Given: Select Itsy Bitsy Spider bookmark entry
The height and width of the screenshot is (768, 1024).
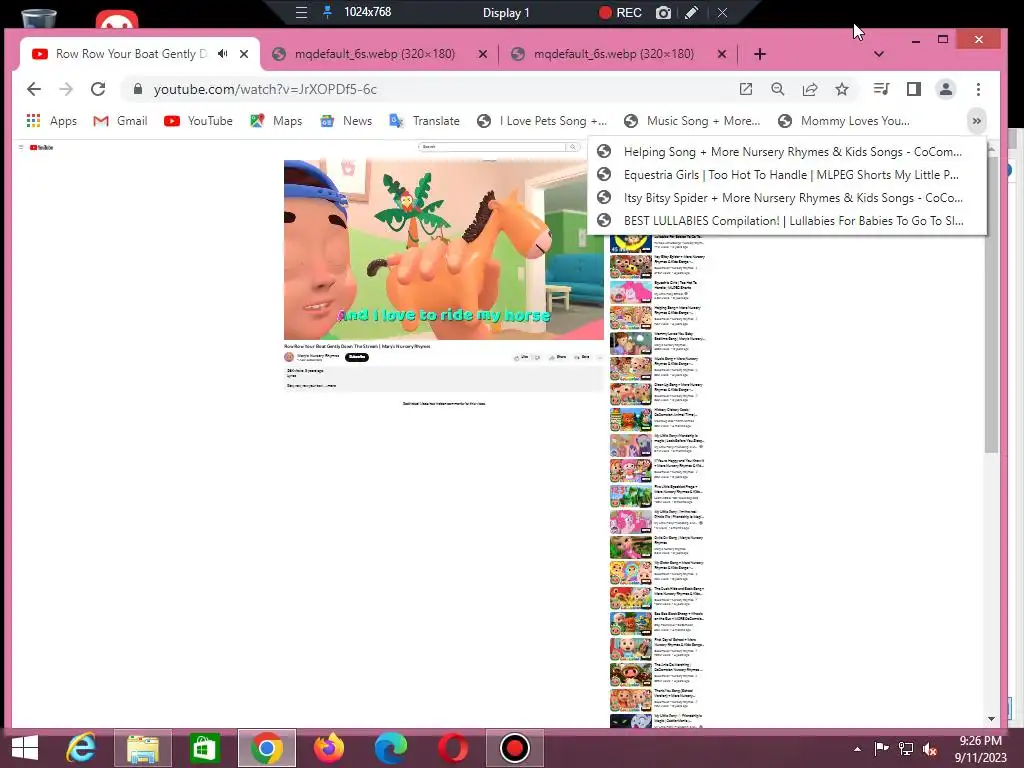Looking at the screenshot, I should (787, 198).
